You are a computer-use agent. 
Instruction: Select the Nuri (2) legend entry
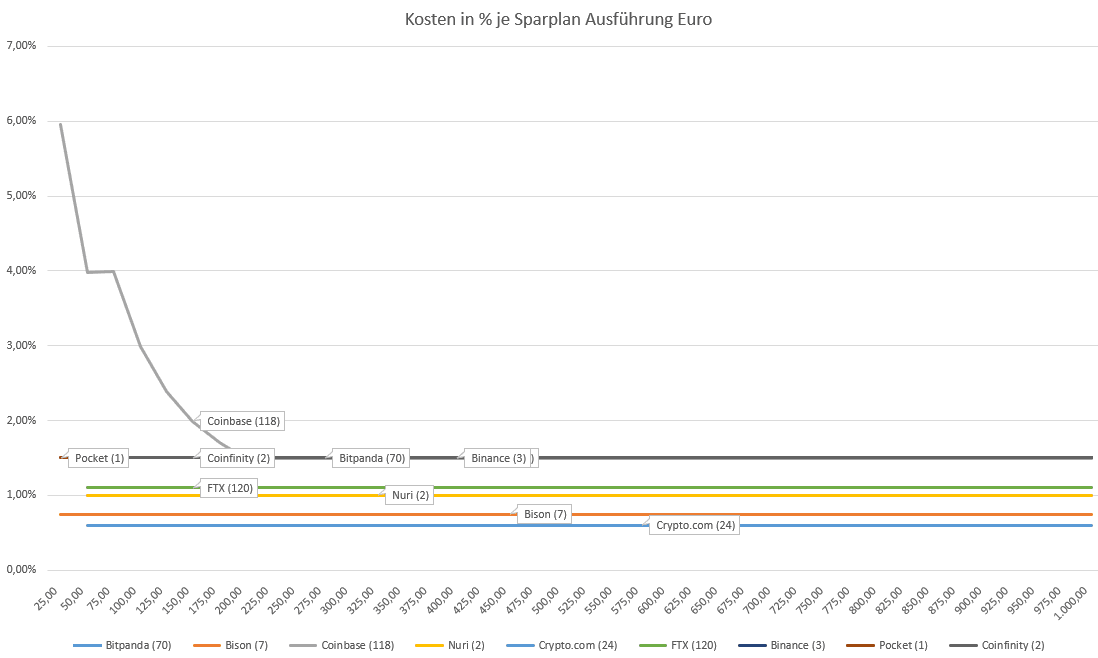point(450,645)
